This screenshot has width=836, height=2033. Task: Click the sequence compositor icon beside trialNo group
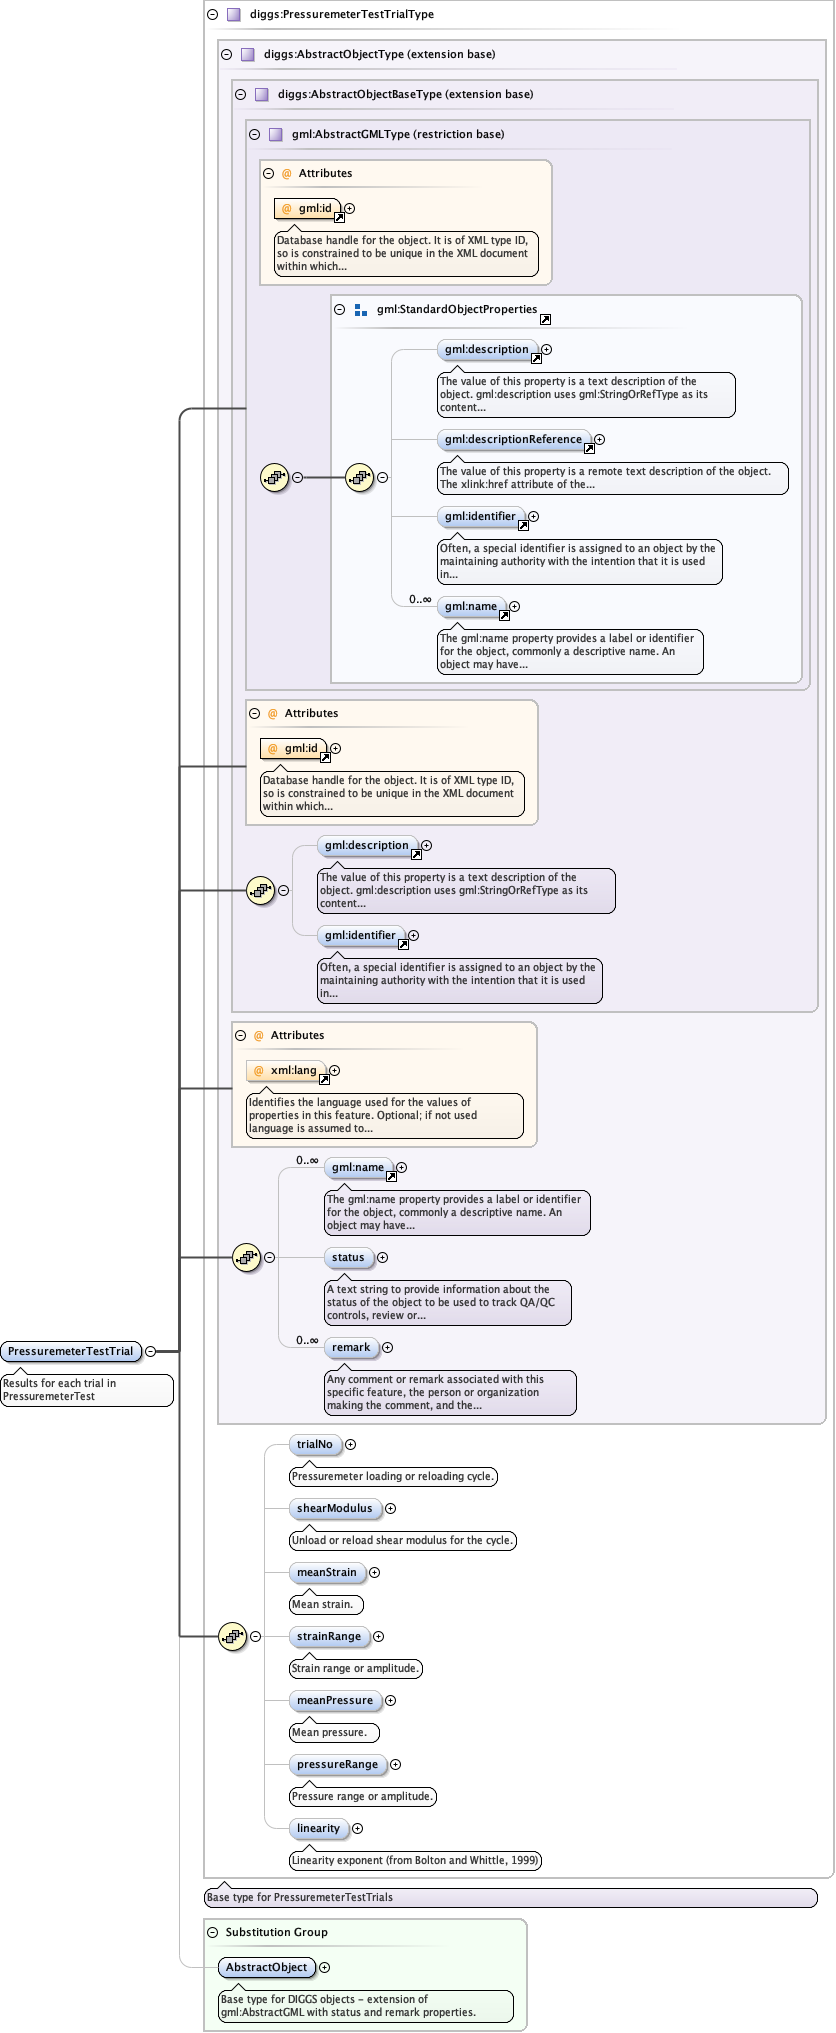pyautogui.click(x=232, y=1637)
